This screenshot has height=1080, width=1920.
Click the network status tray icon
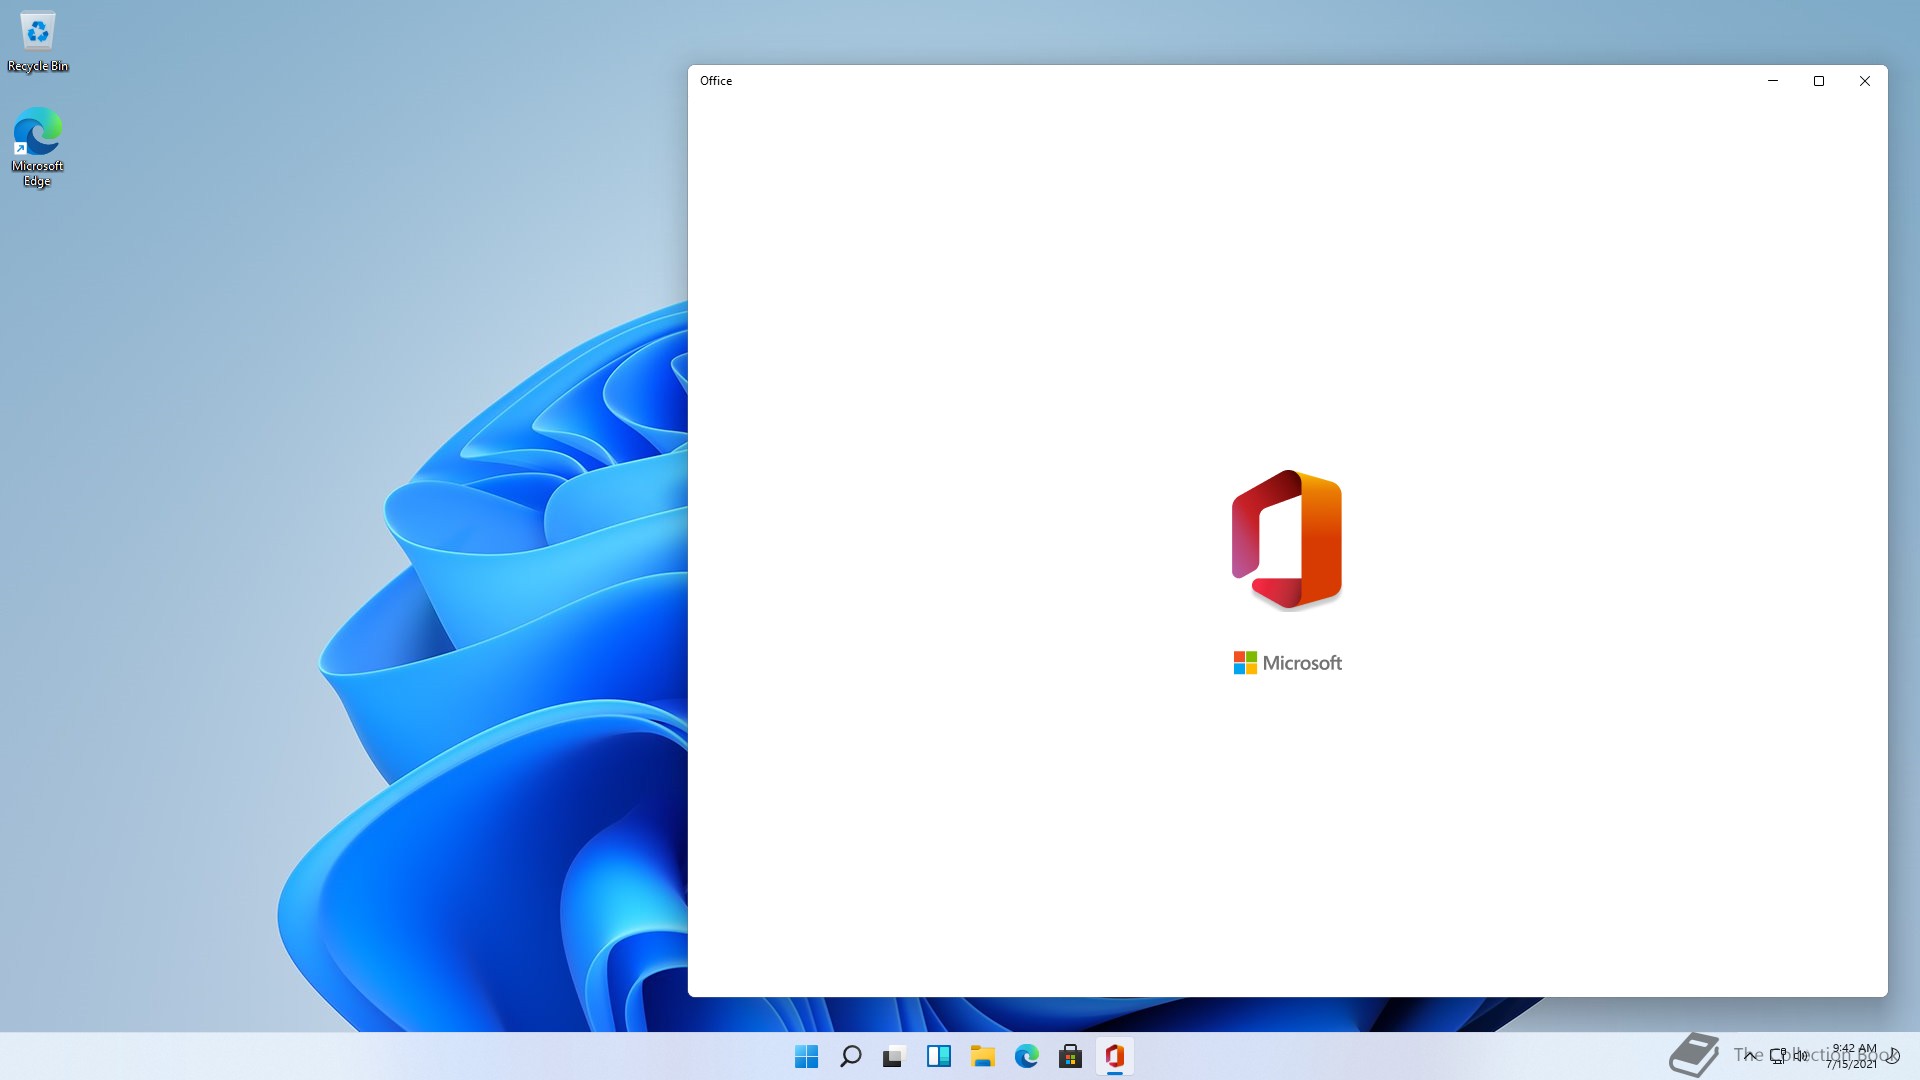1778,1055
